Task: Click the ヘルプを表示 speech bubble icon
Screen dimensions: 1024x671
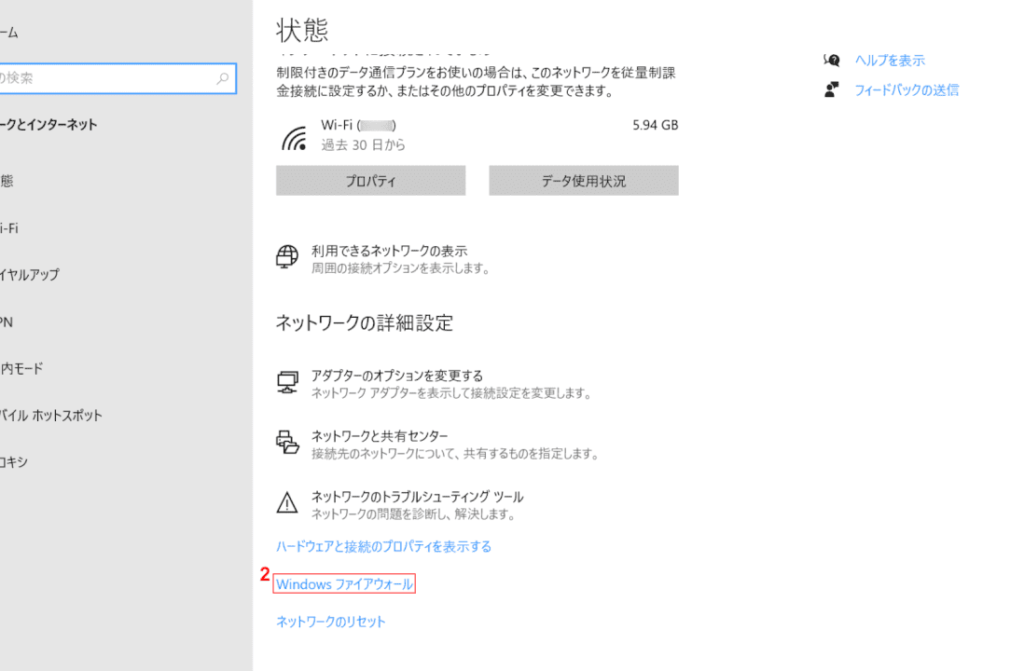Action: (831, 60)
